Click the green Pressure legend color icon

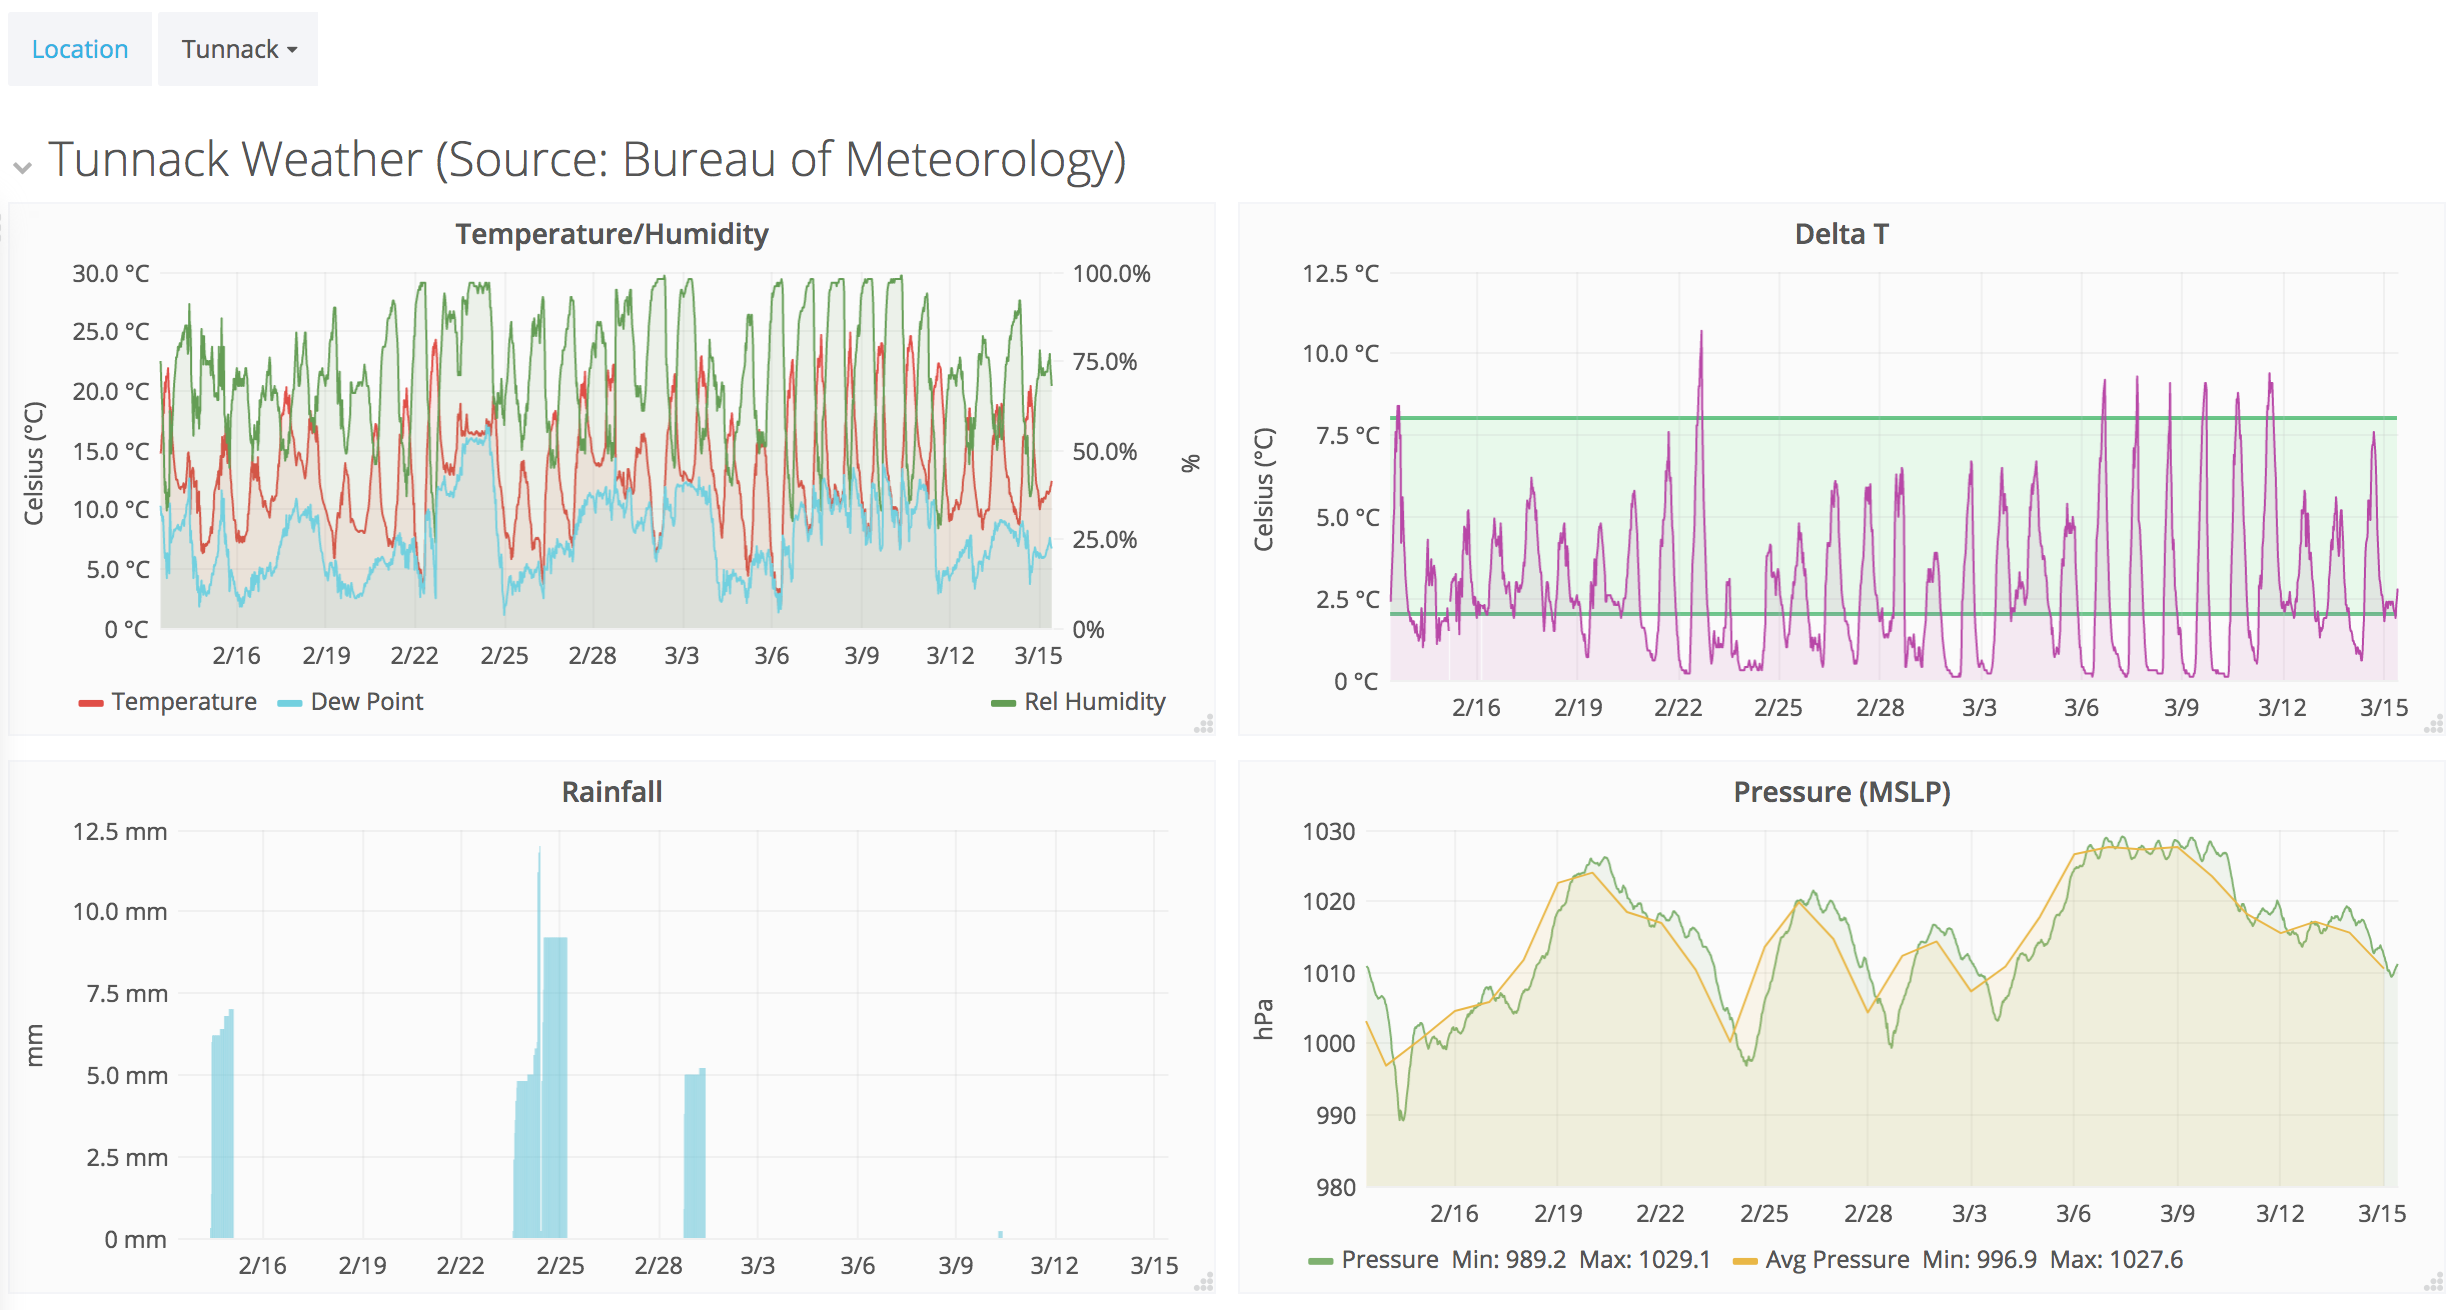[x=1320, y=1261]
